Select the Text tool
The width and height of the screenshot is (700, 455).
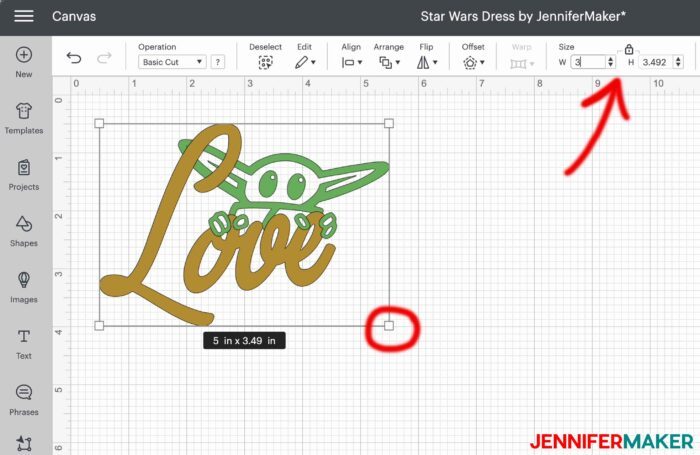24,344
